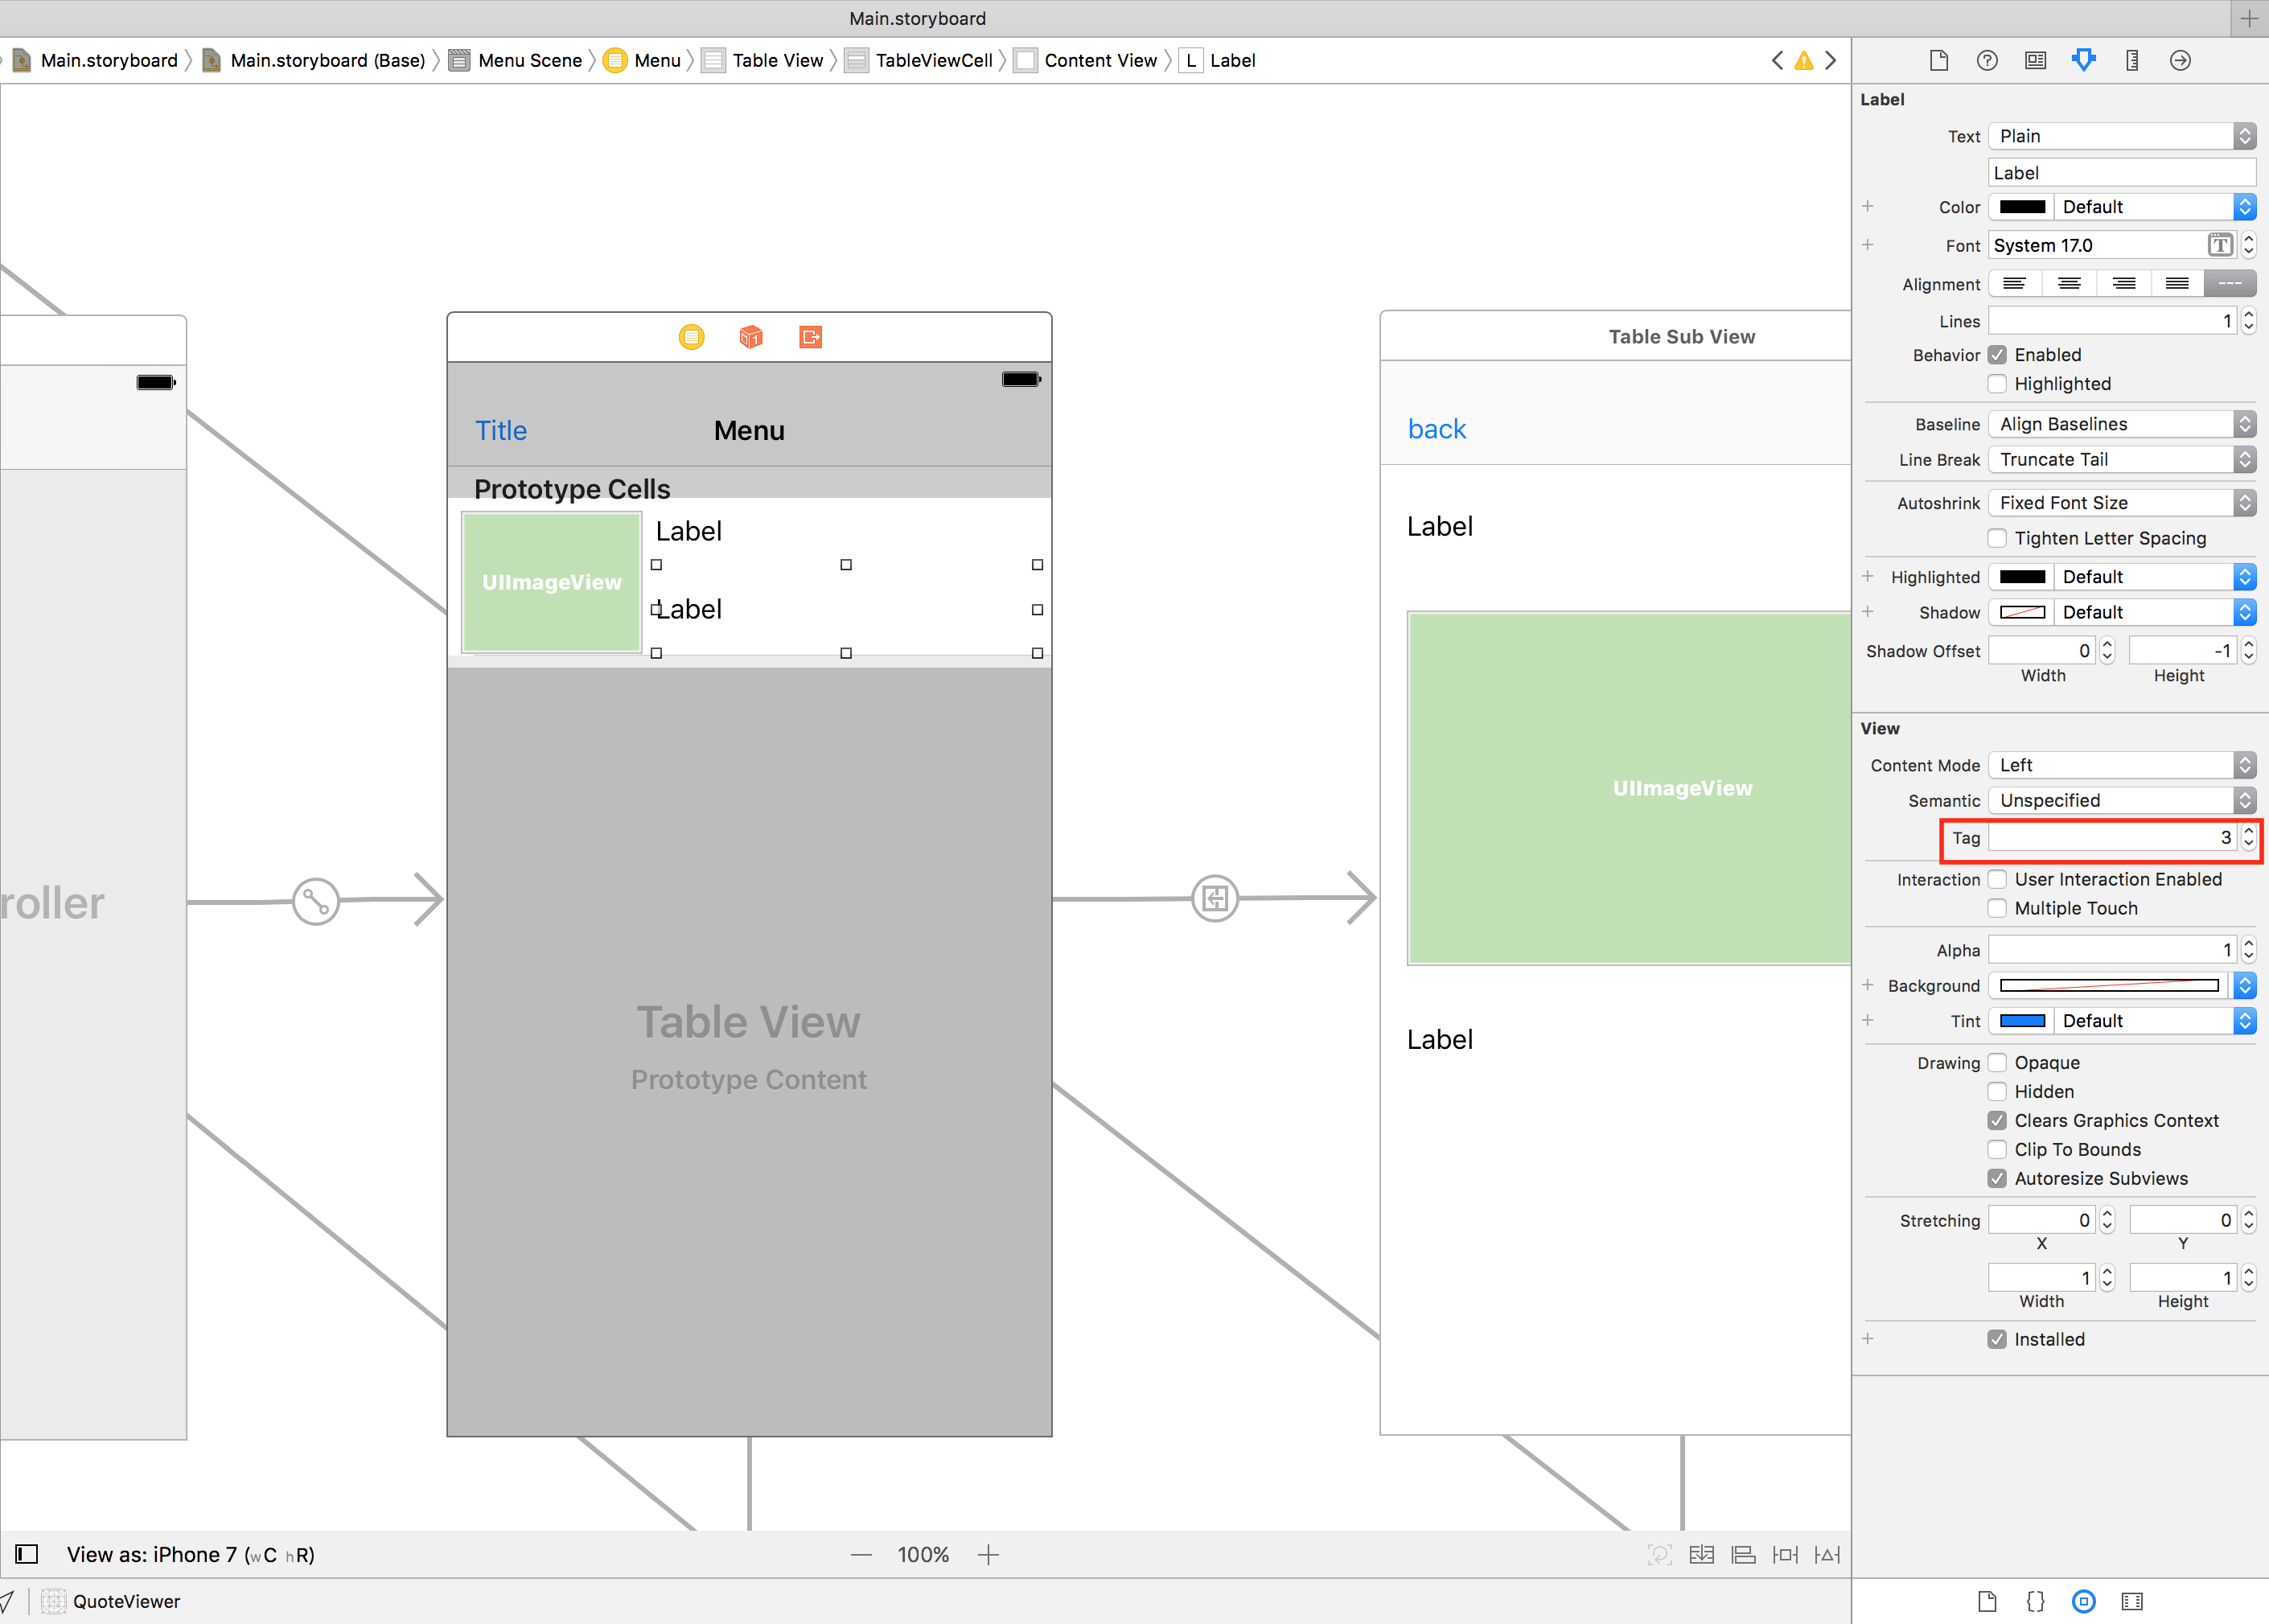Enable User Interaction Enabled checkbox
This screenshot has height=1624, width=2269.
click(1997, 879)
